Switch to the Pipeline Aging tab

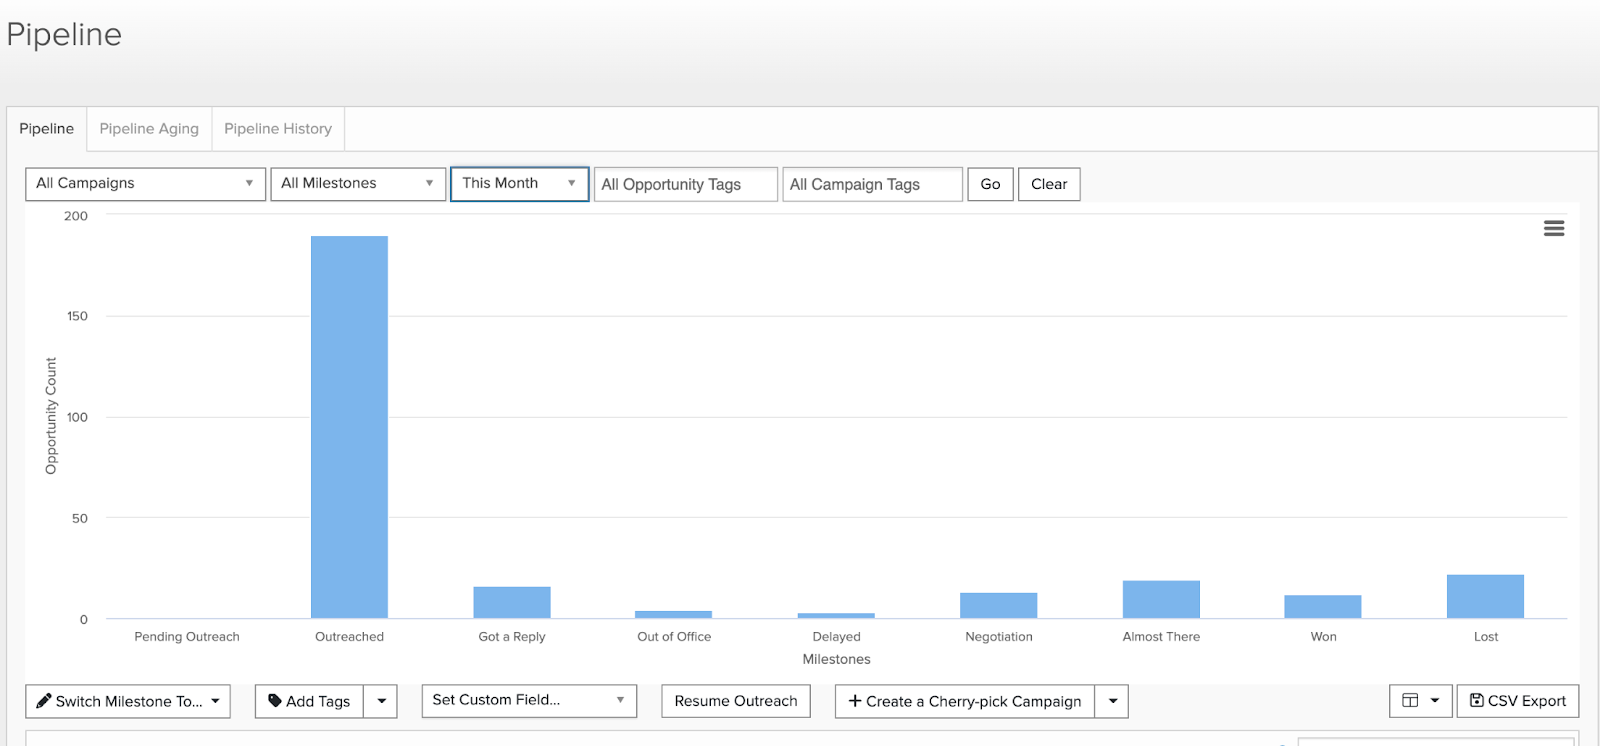(x=149, y=129)
